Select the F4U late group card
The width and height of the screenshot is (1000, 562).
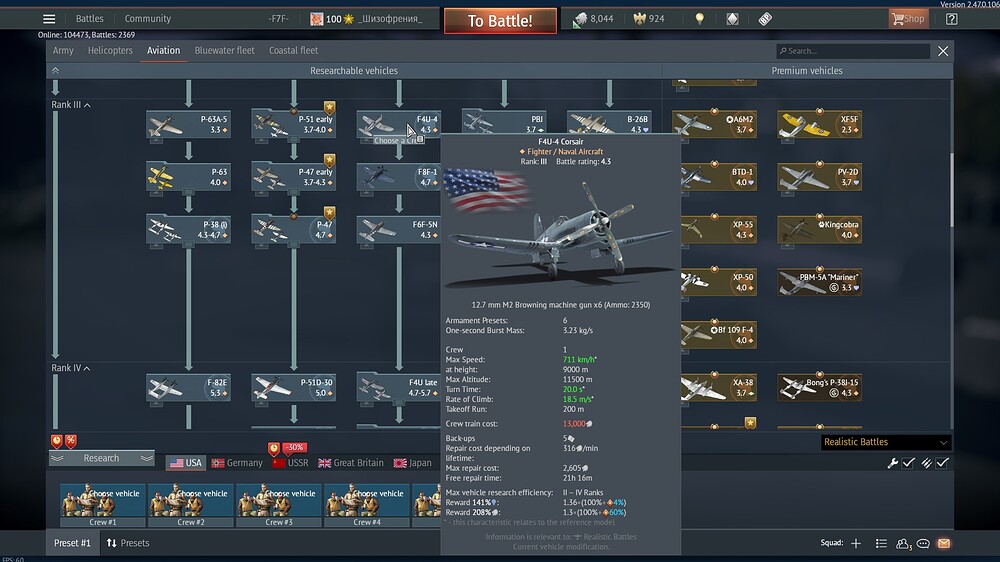pos(398,387)
